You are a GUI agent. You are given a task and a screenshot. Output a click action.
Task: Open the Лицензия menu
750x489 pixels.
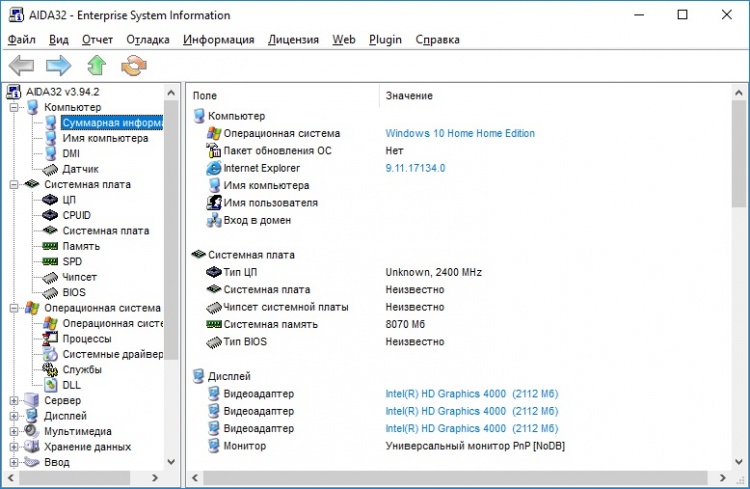pos(293,40)
